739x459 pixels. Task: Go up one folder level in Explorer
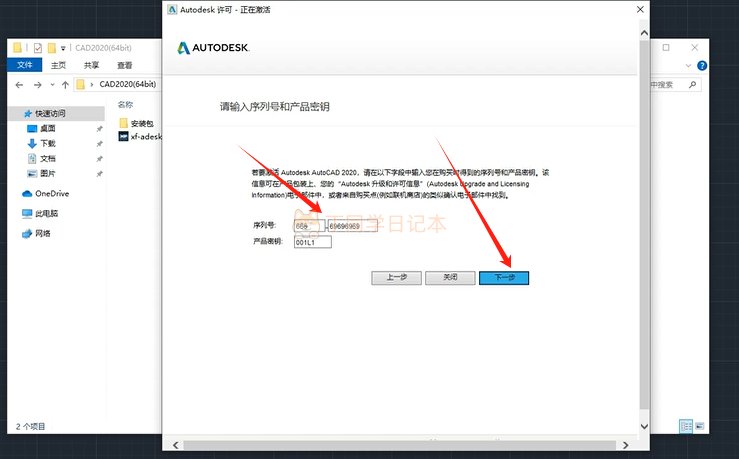click(x=65, y=85)
